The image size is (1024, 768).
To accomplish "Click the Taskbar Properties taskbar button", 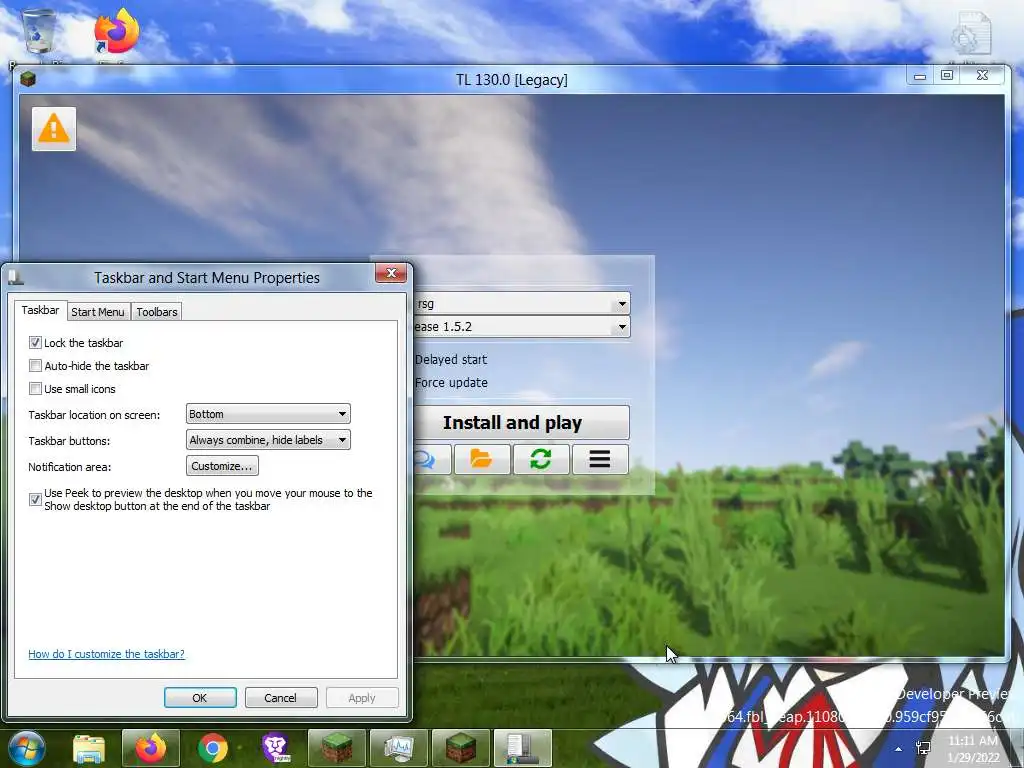I will pyautogui.click(x=522, y=748).
